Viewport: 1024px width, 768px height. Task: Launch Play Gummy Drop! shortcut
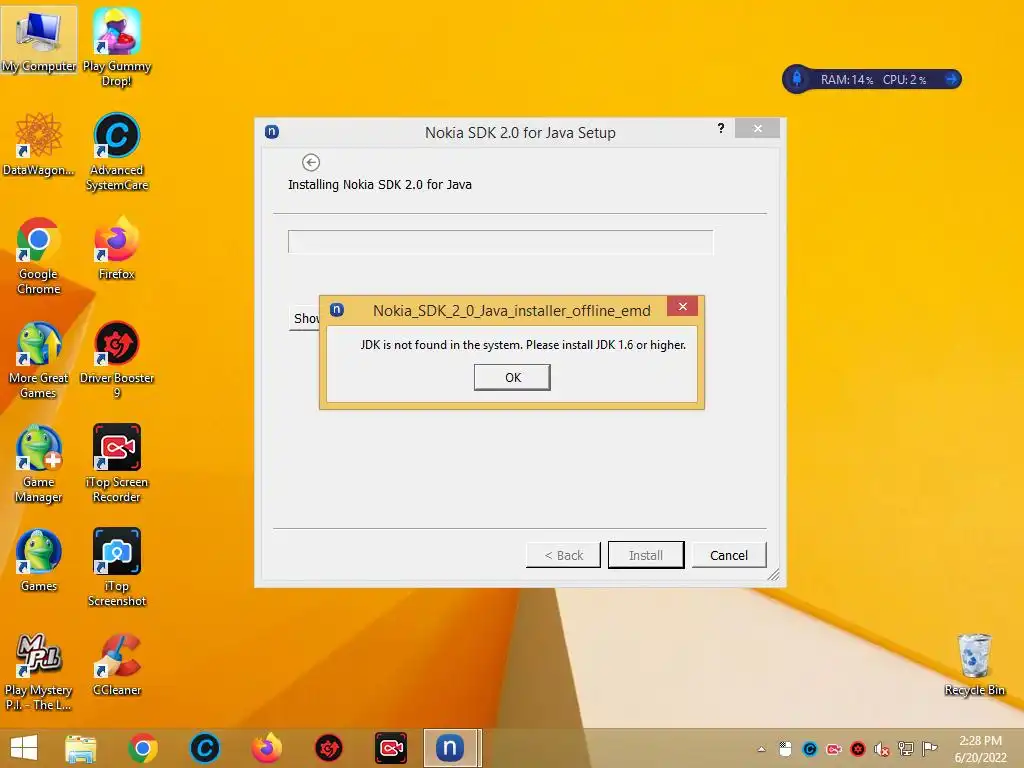coord(117,47)
